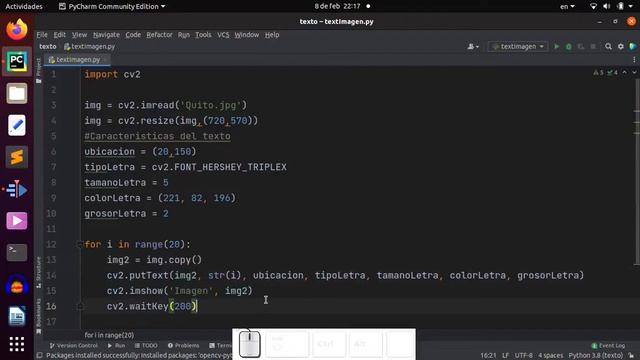Open the Window menu

247,35
